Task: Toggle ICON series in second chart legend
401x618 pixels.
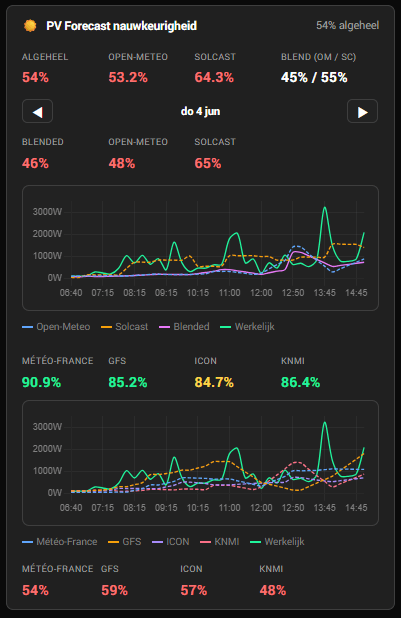Action: click(x=171, y=542)
